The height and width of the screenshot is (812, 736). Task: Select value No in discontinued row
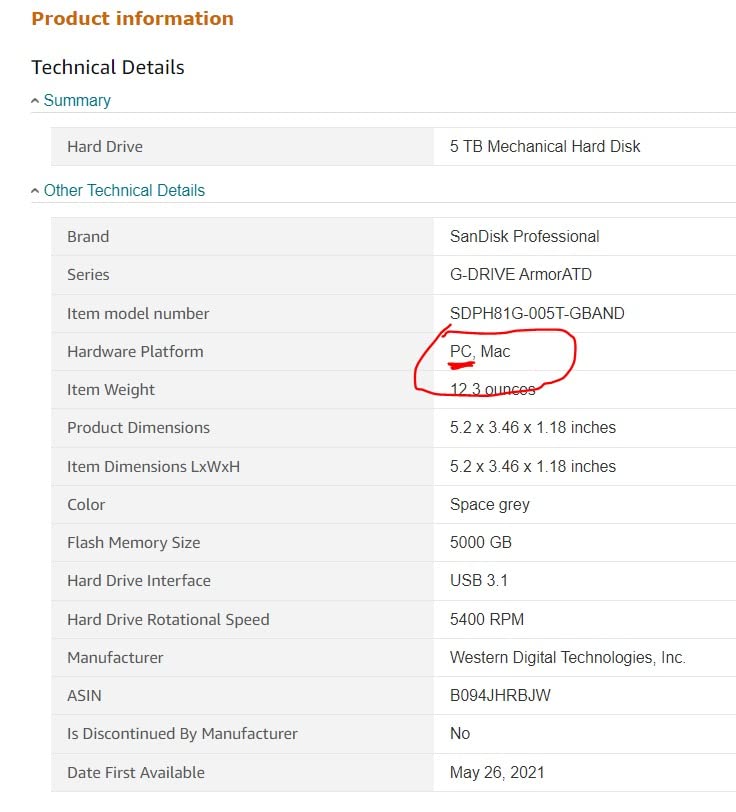pyautogui.click(x=460, y=734)
